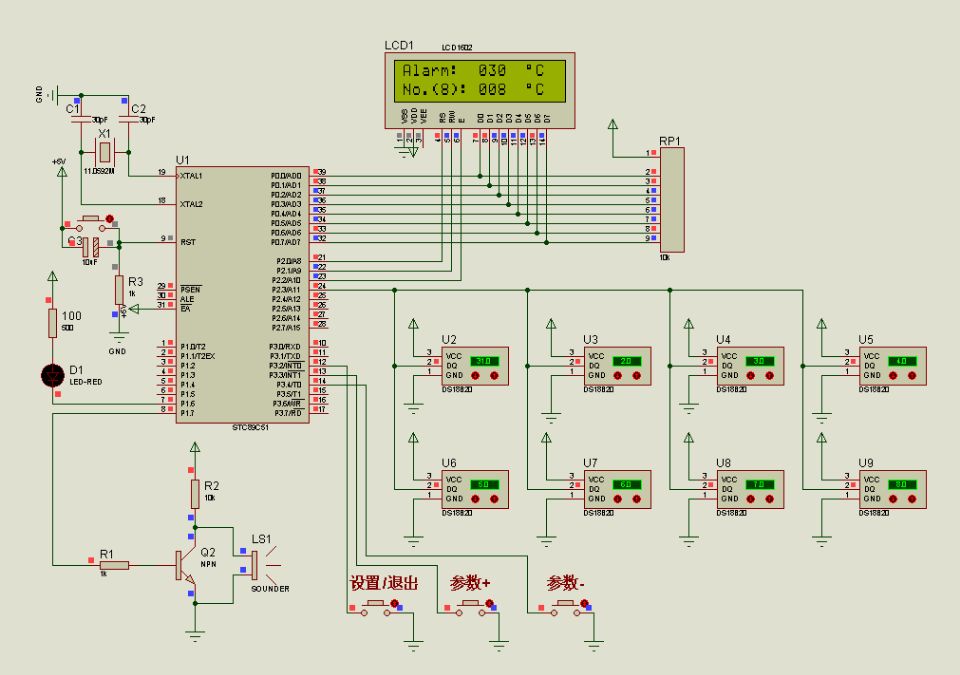
Task: Decrease temperature on DS18B20 sensor U2
Action: [x=475, y=375]
